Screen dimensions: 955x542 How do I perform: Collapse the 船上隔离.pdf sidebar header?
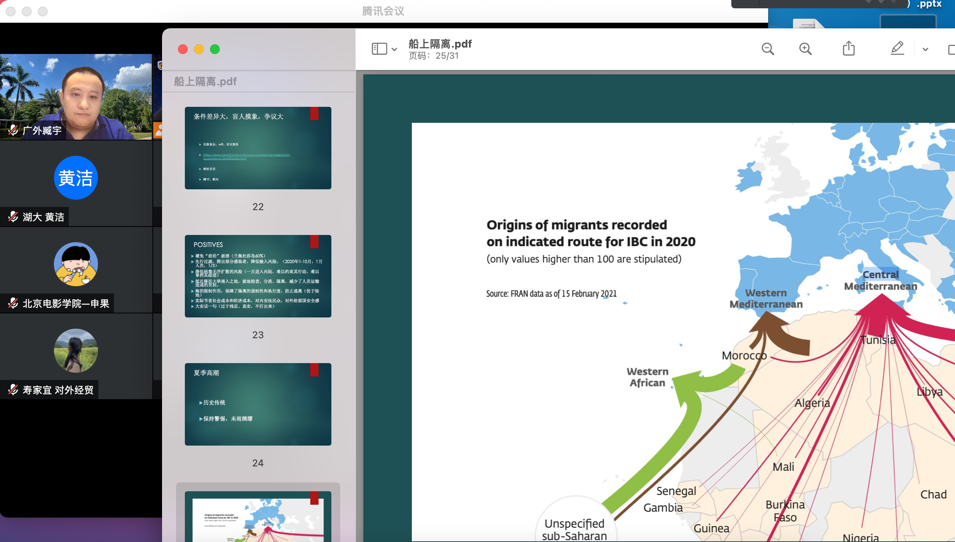(x=206, y=82)
